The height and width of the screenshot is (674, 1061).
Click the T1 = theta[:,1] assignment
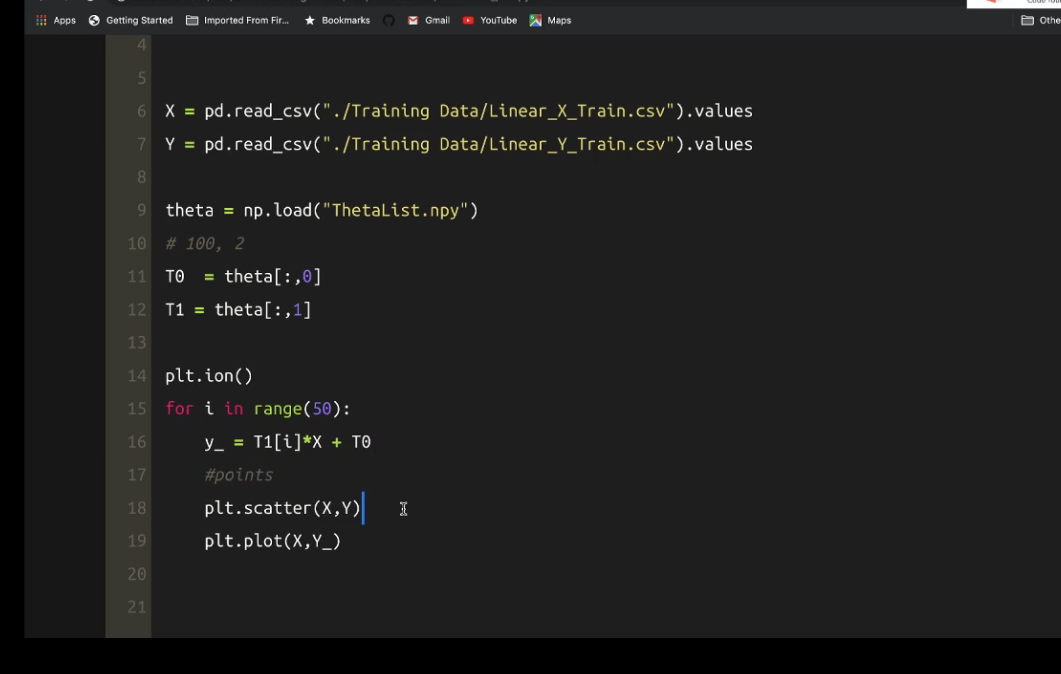tap(238, 310)
